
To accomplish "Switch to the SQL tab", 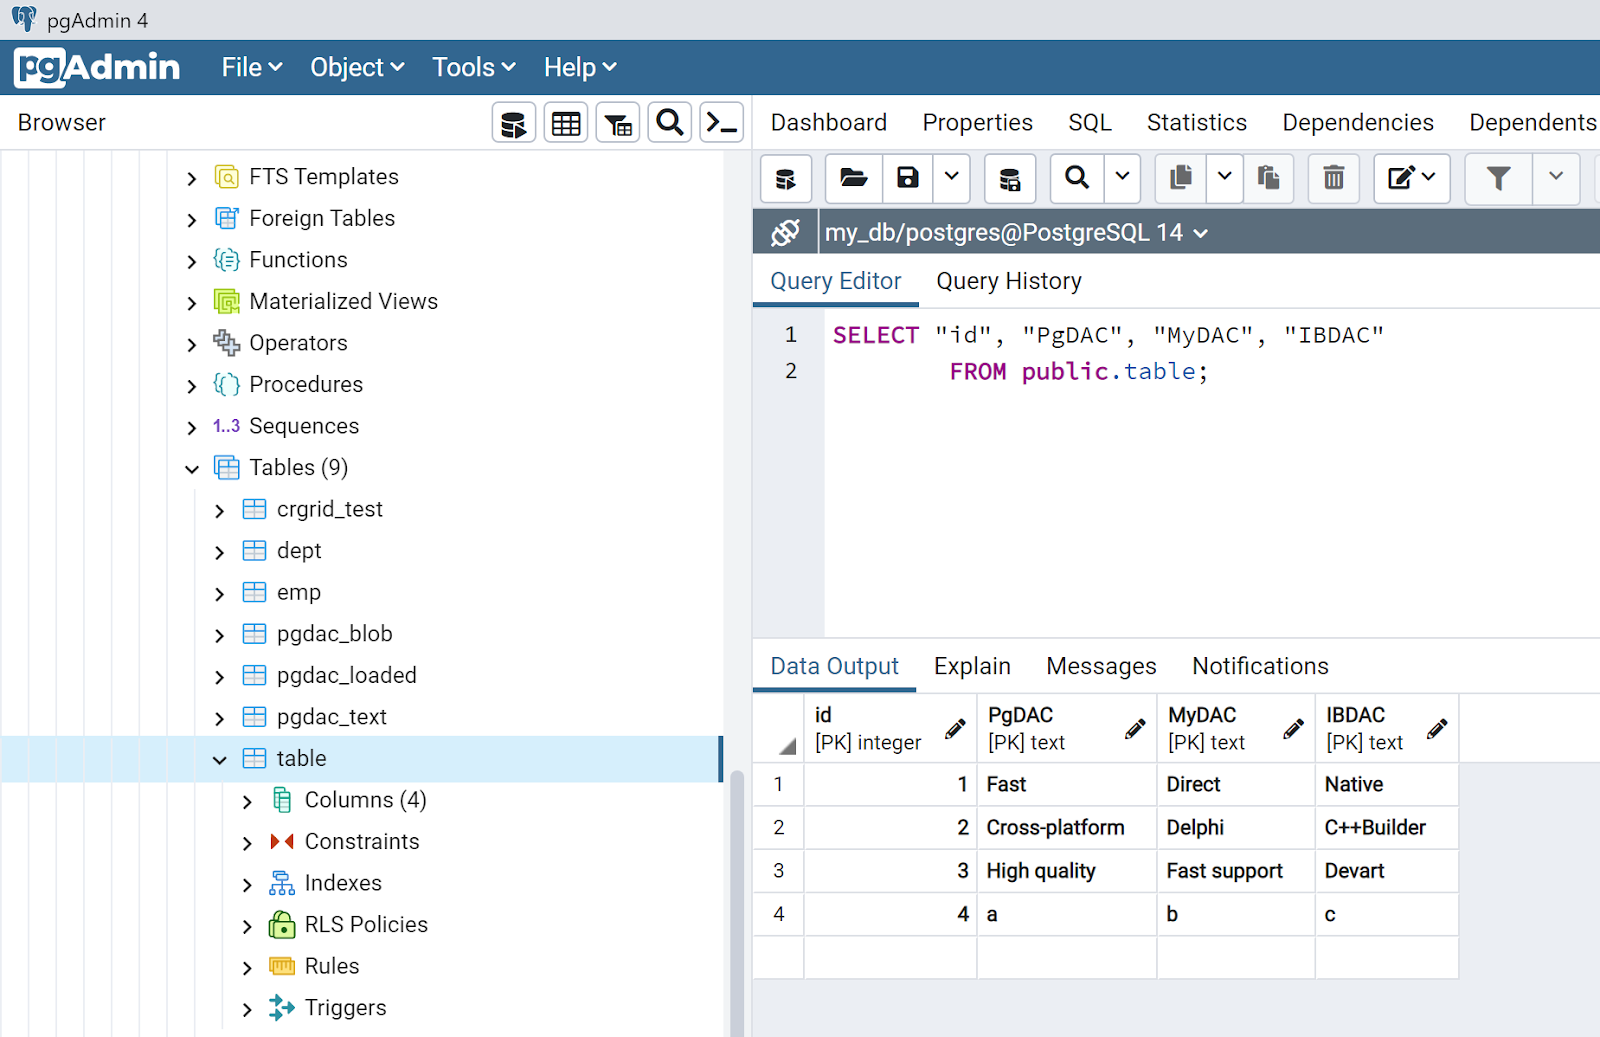I will tap(1090, 123).
